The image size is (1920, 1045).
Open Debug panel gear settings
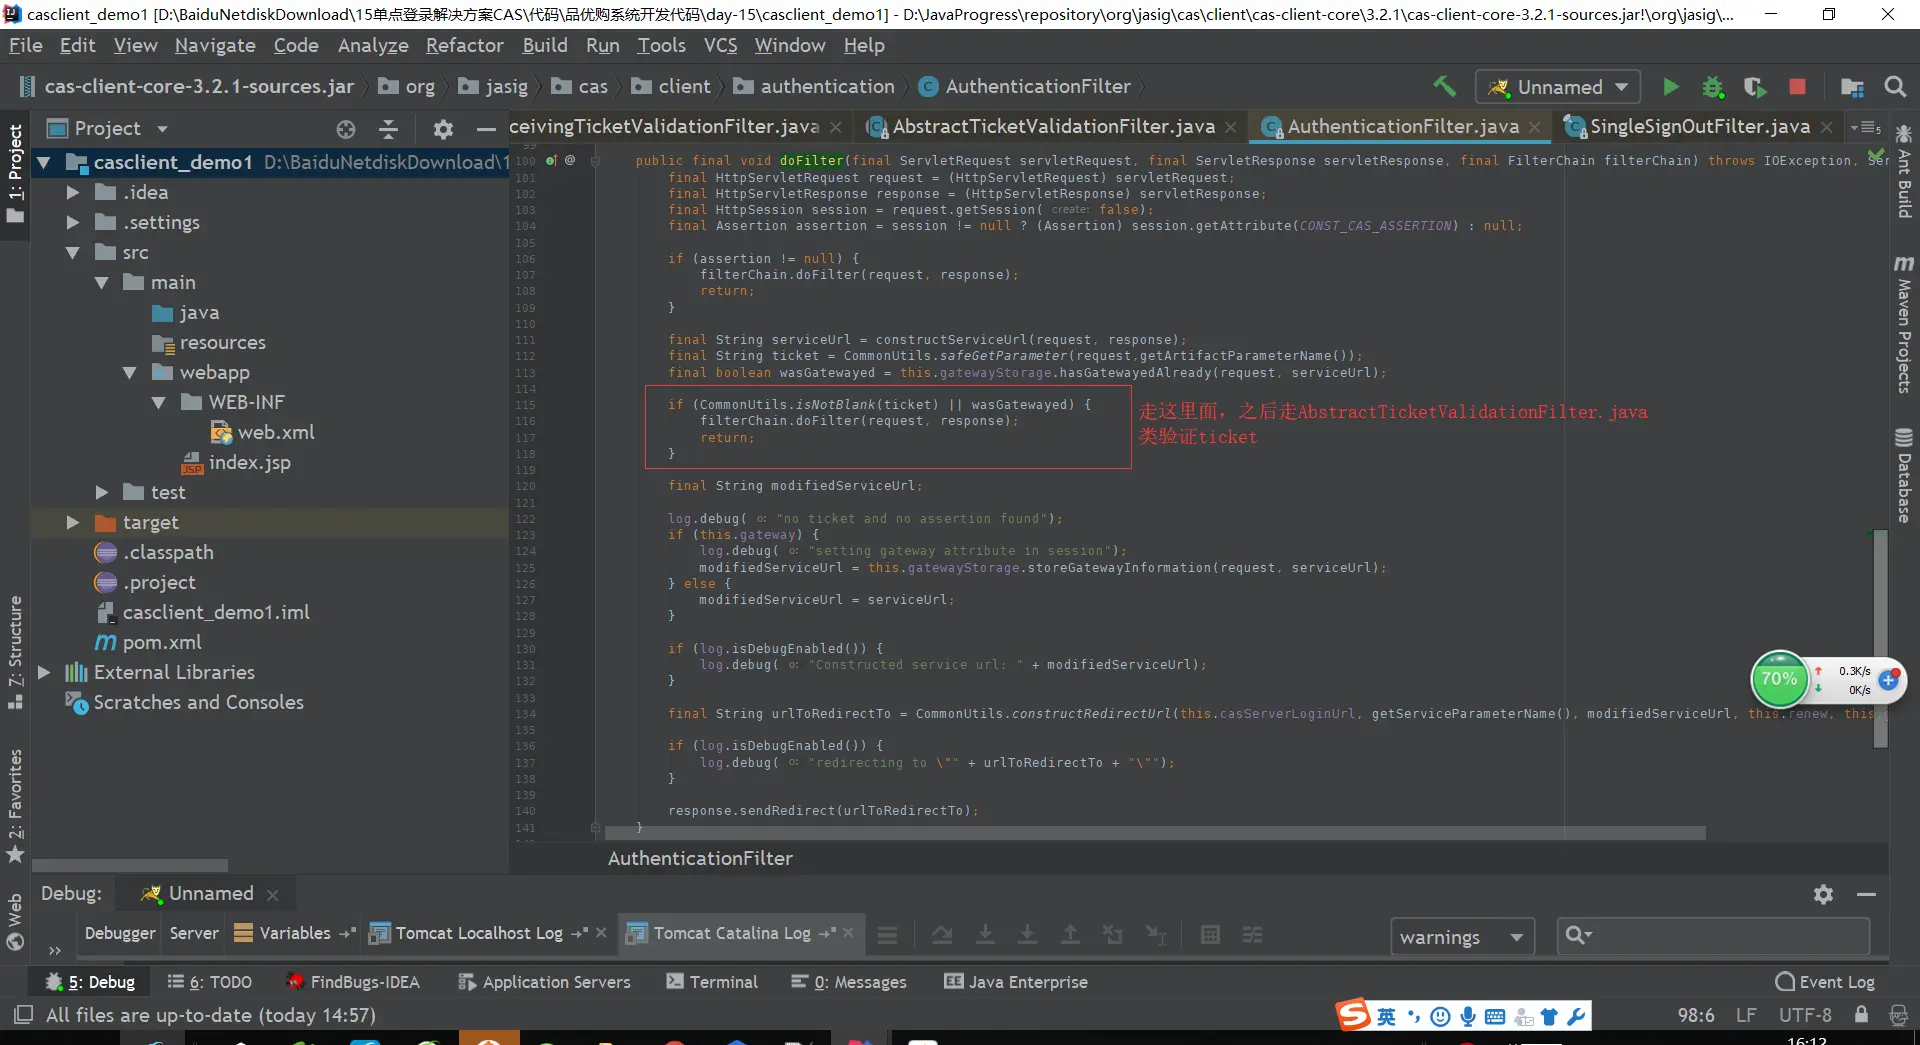coord(1823,894)
